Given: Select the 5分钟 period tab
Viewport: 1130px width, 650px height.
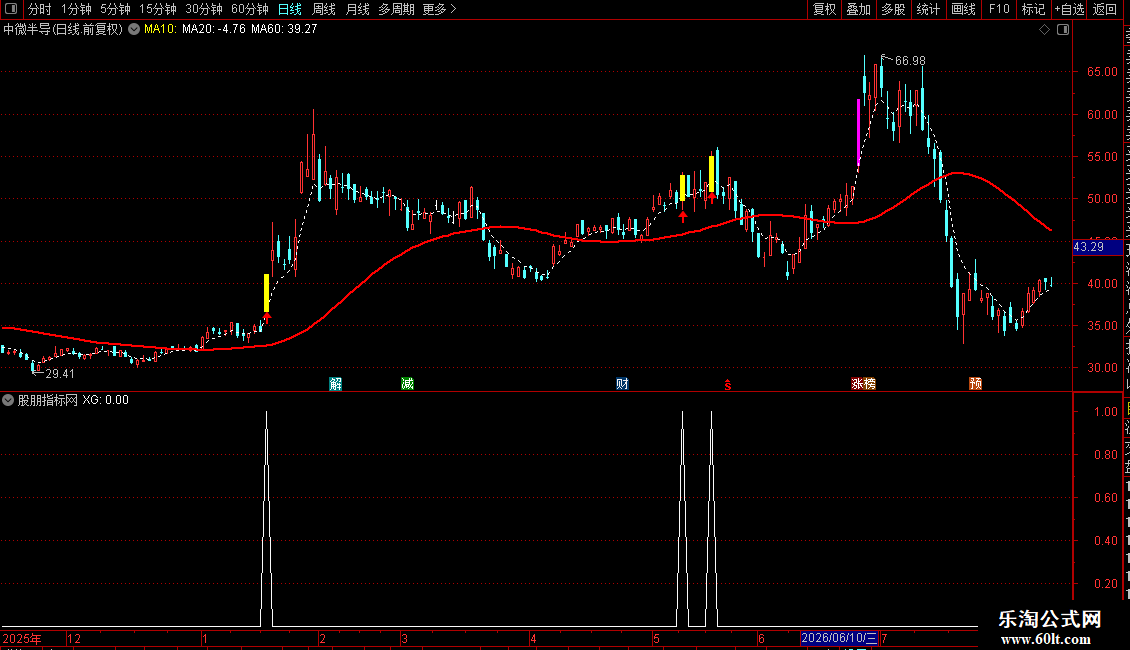Looking at the screenshot, I should point(115,9).
